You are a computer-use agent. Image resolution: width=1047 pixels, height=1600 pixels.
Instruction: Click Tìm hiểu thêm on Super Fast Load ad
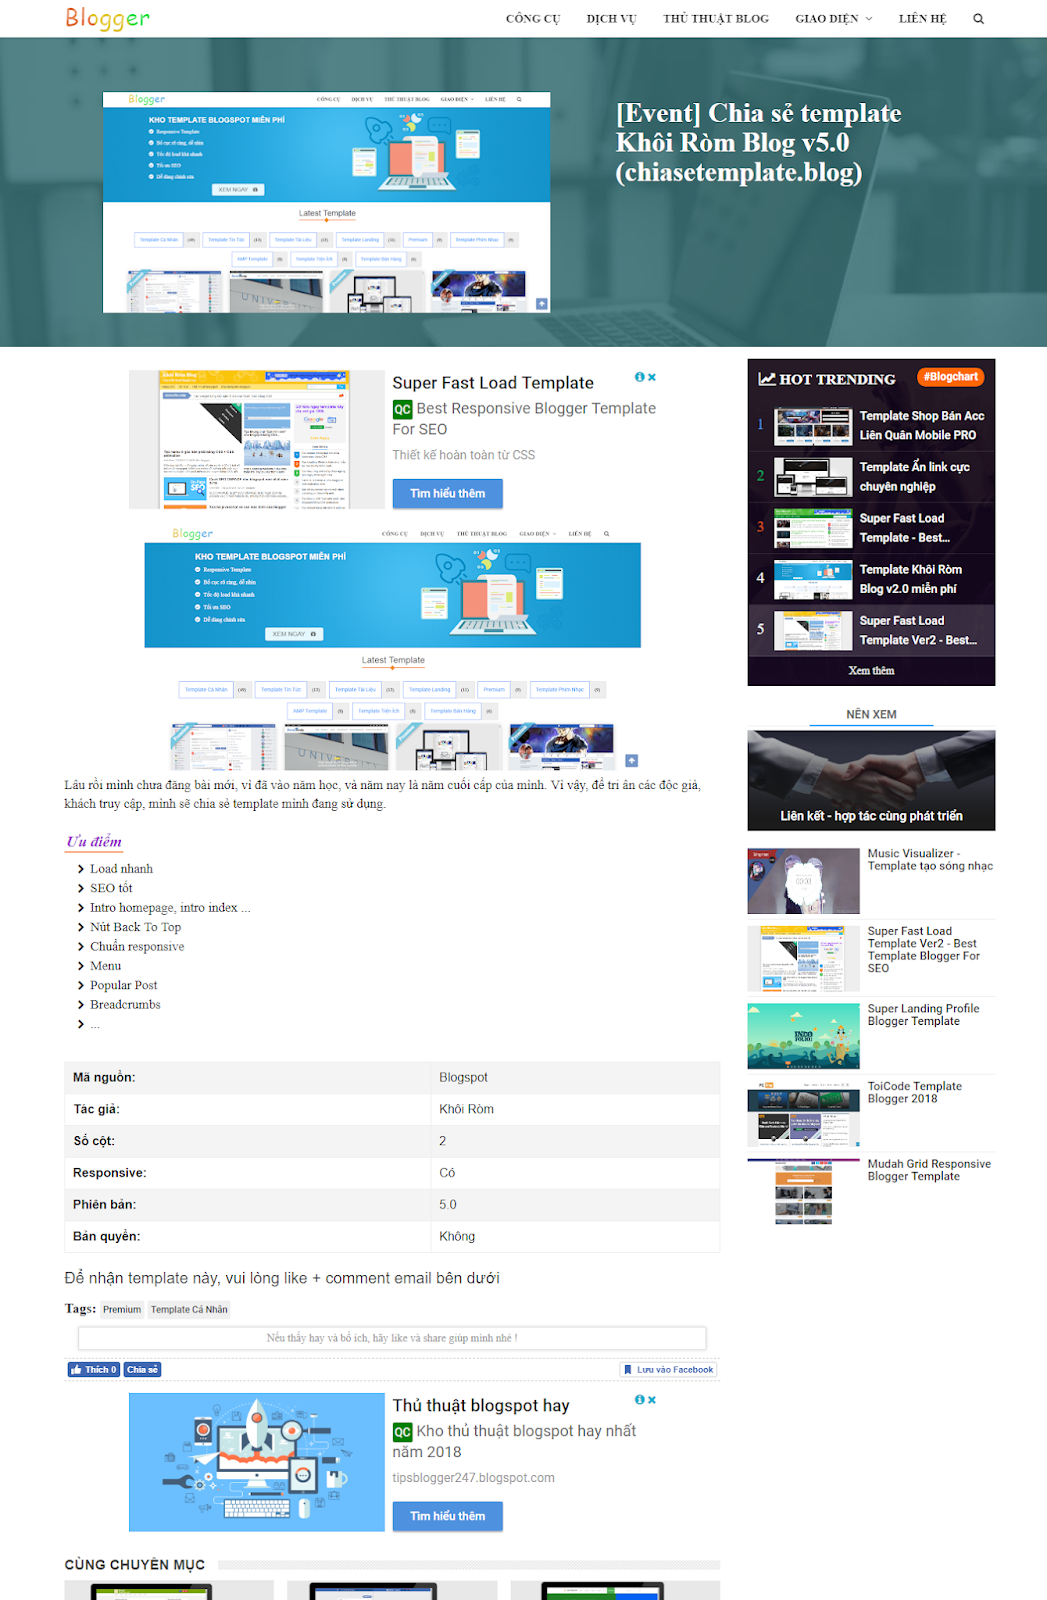(x=447, y=493)
